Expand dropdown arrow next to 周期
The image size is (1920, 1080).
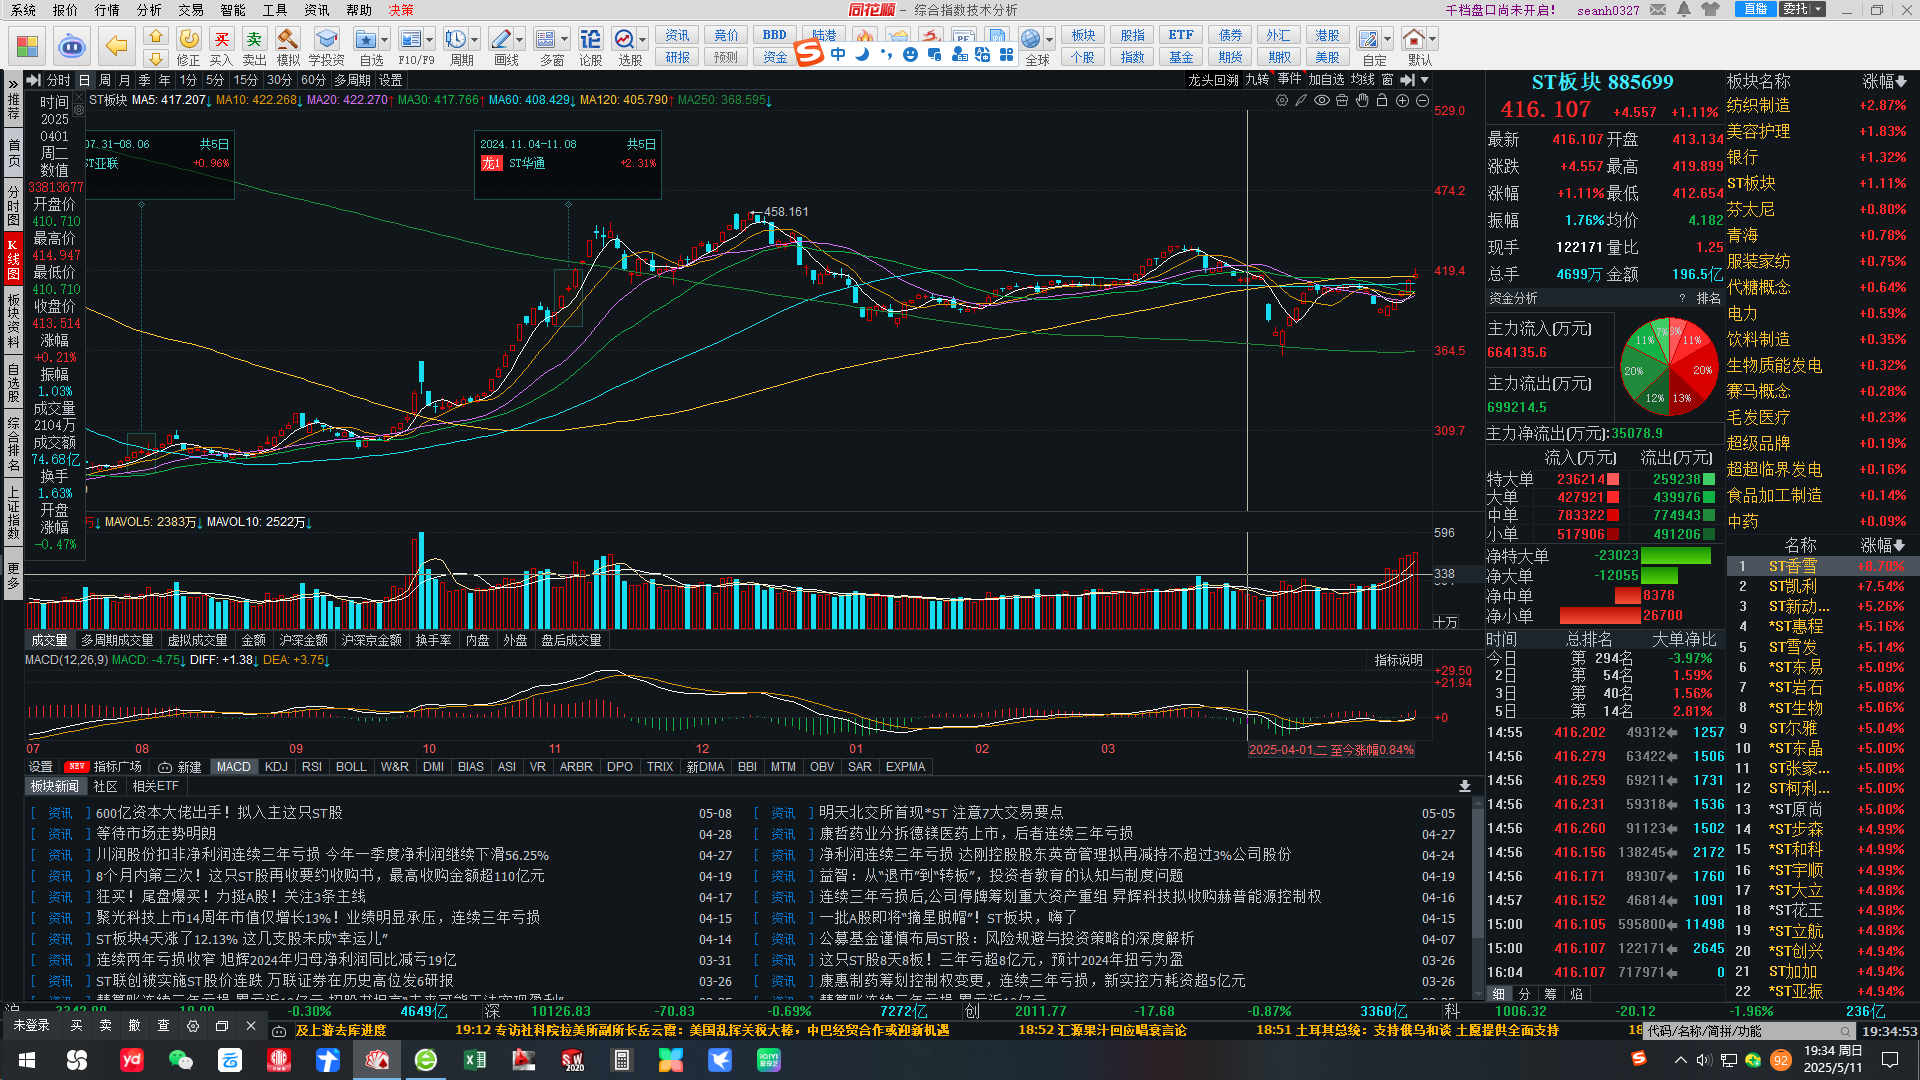pos(475,40)
